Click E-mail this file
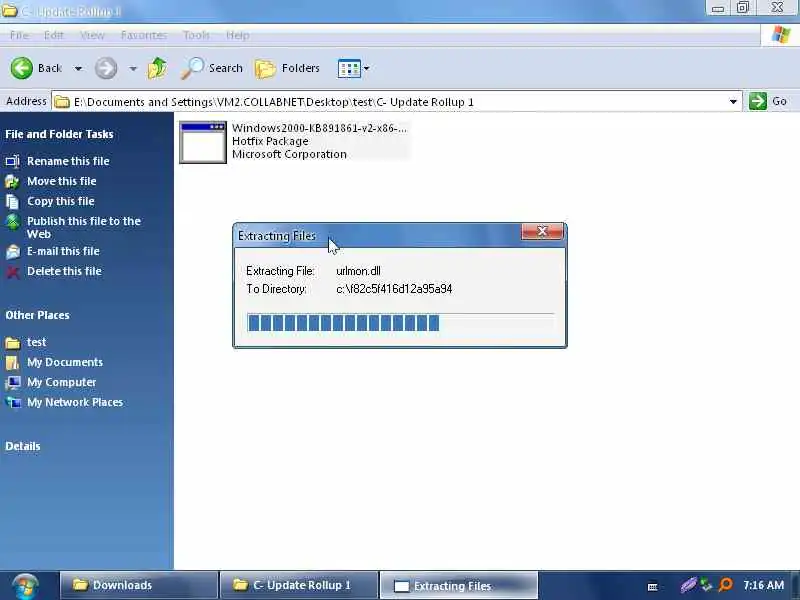800x600 pixels. (63, 251)
